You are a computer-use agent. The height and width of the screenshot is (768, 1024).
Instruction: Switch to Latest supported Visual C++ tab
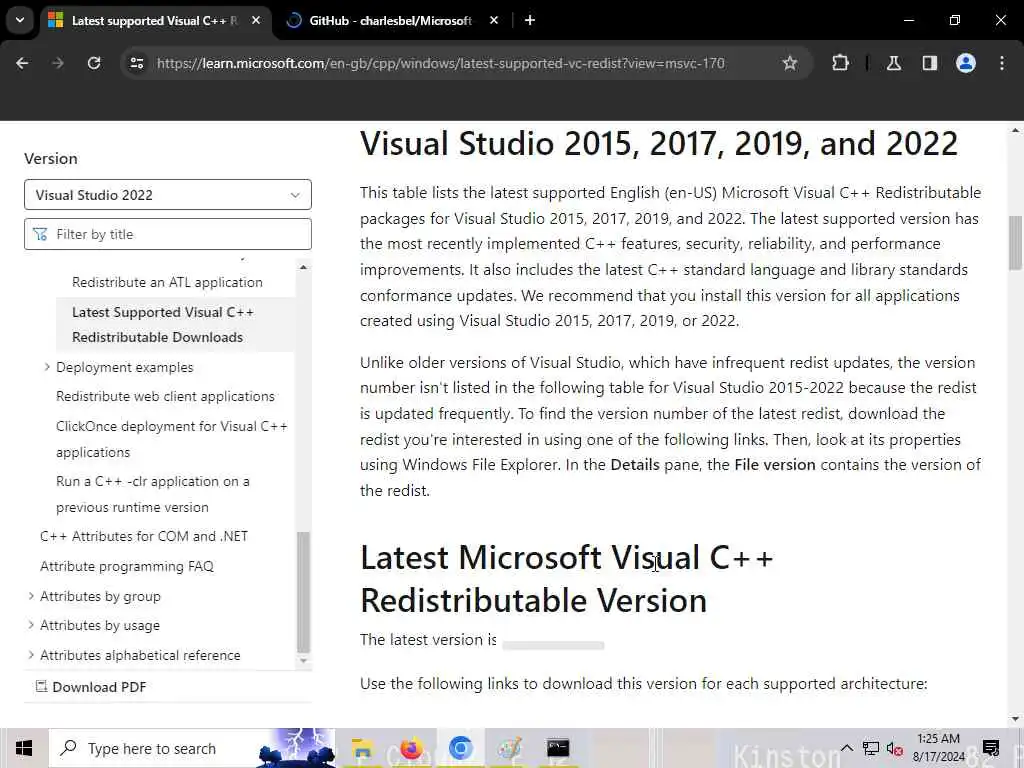pos(154,21)
